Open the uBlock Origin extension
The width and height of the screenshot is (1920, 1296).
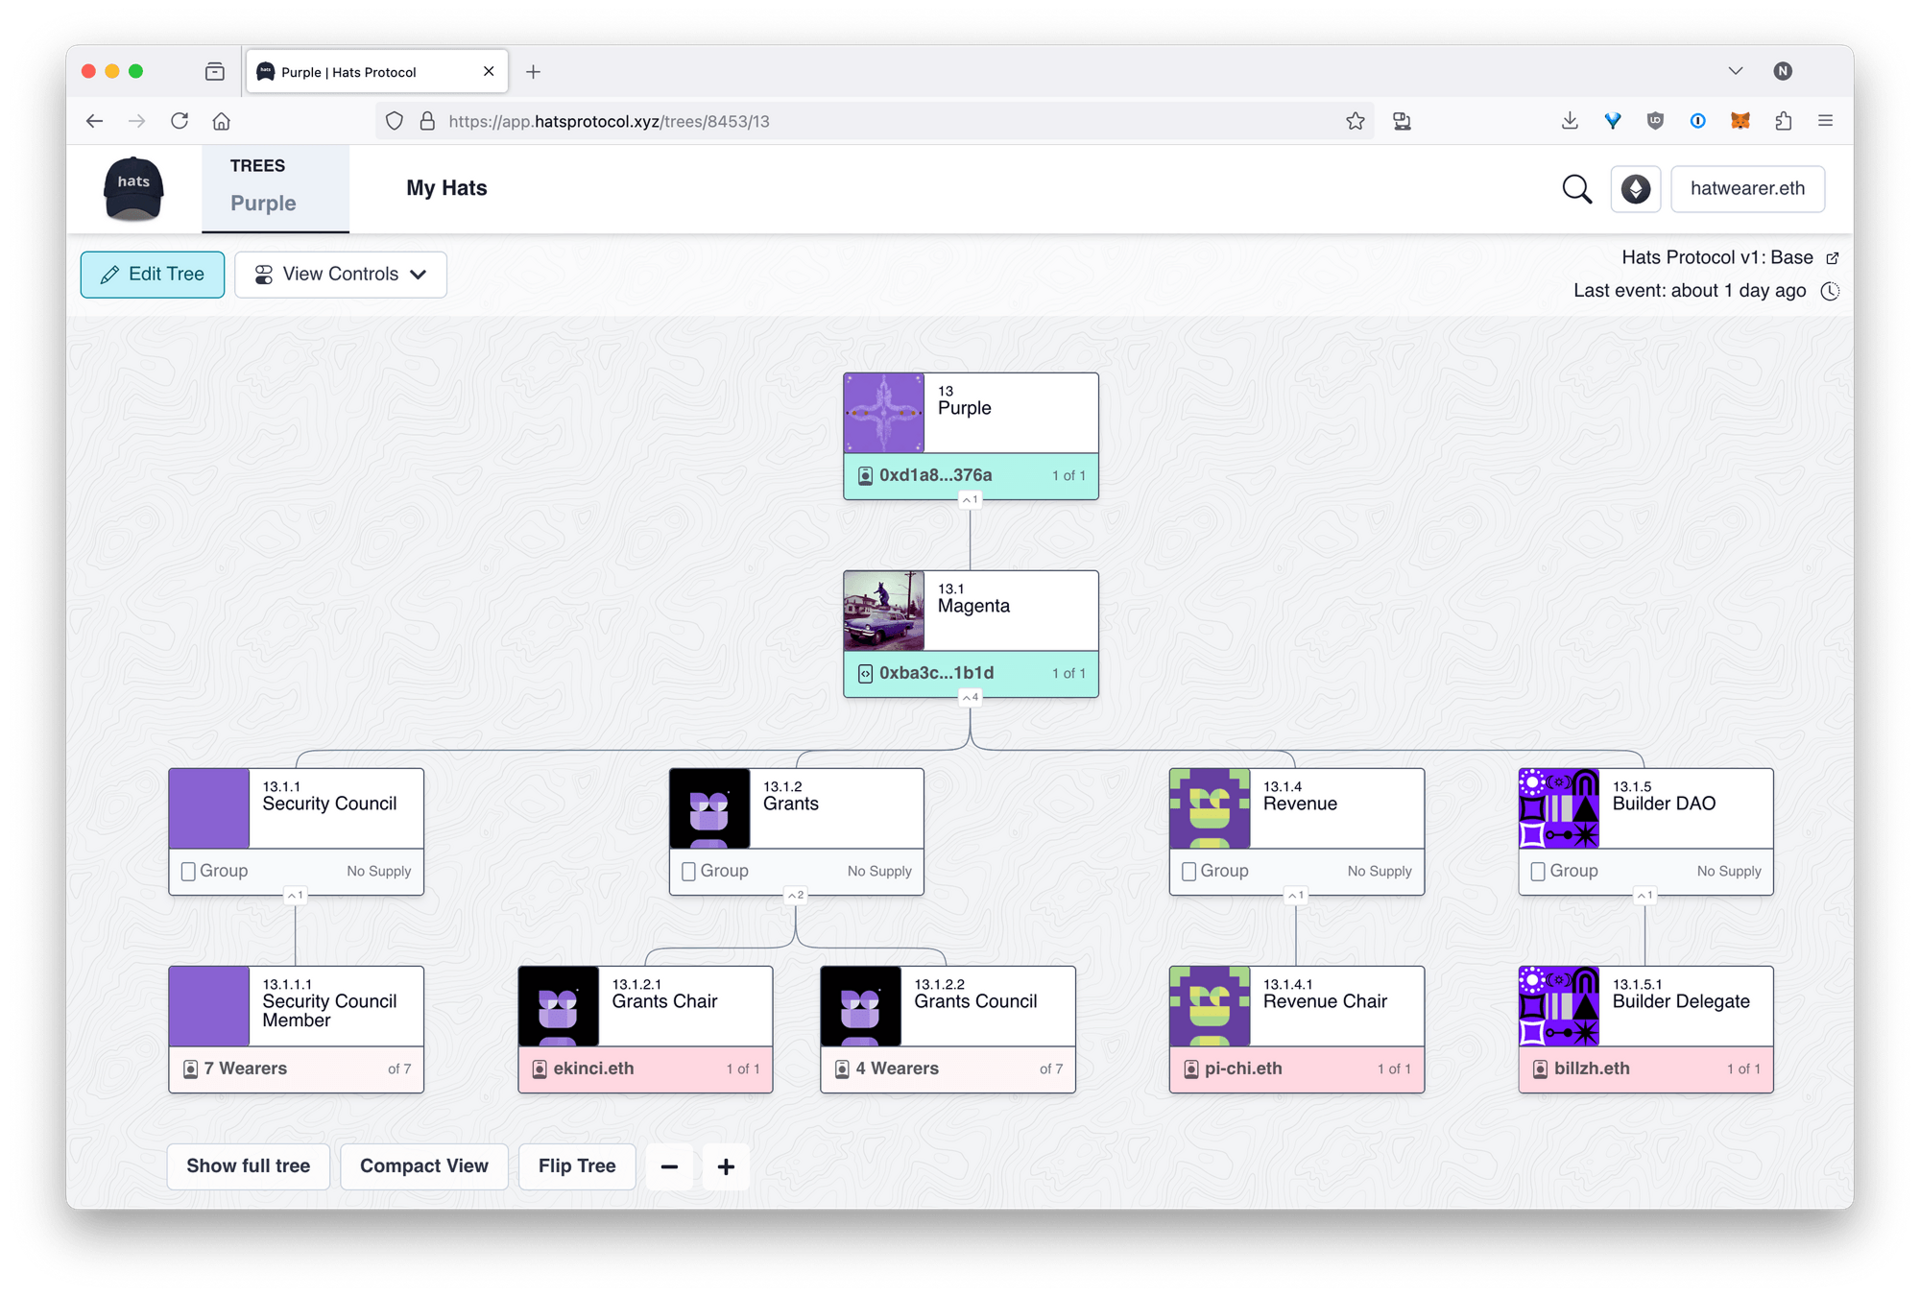[1655, 120]
